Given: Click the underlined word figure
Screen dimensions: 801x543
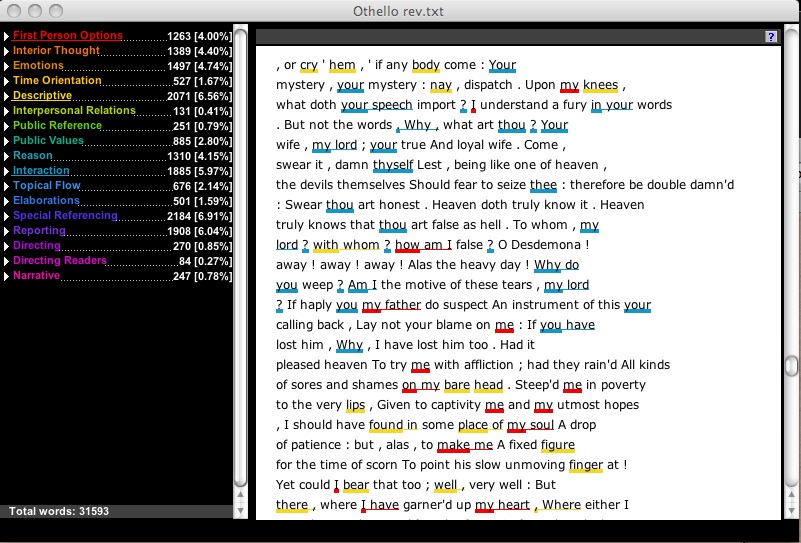Looking at the screenshot, I should tap(558, 445).
